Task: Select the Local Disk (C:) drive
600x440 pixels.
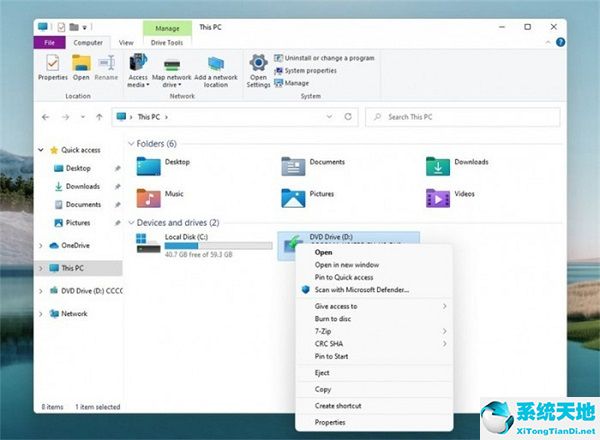Action: (204, 245)
